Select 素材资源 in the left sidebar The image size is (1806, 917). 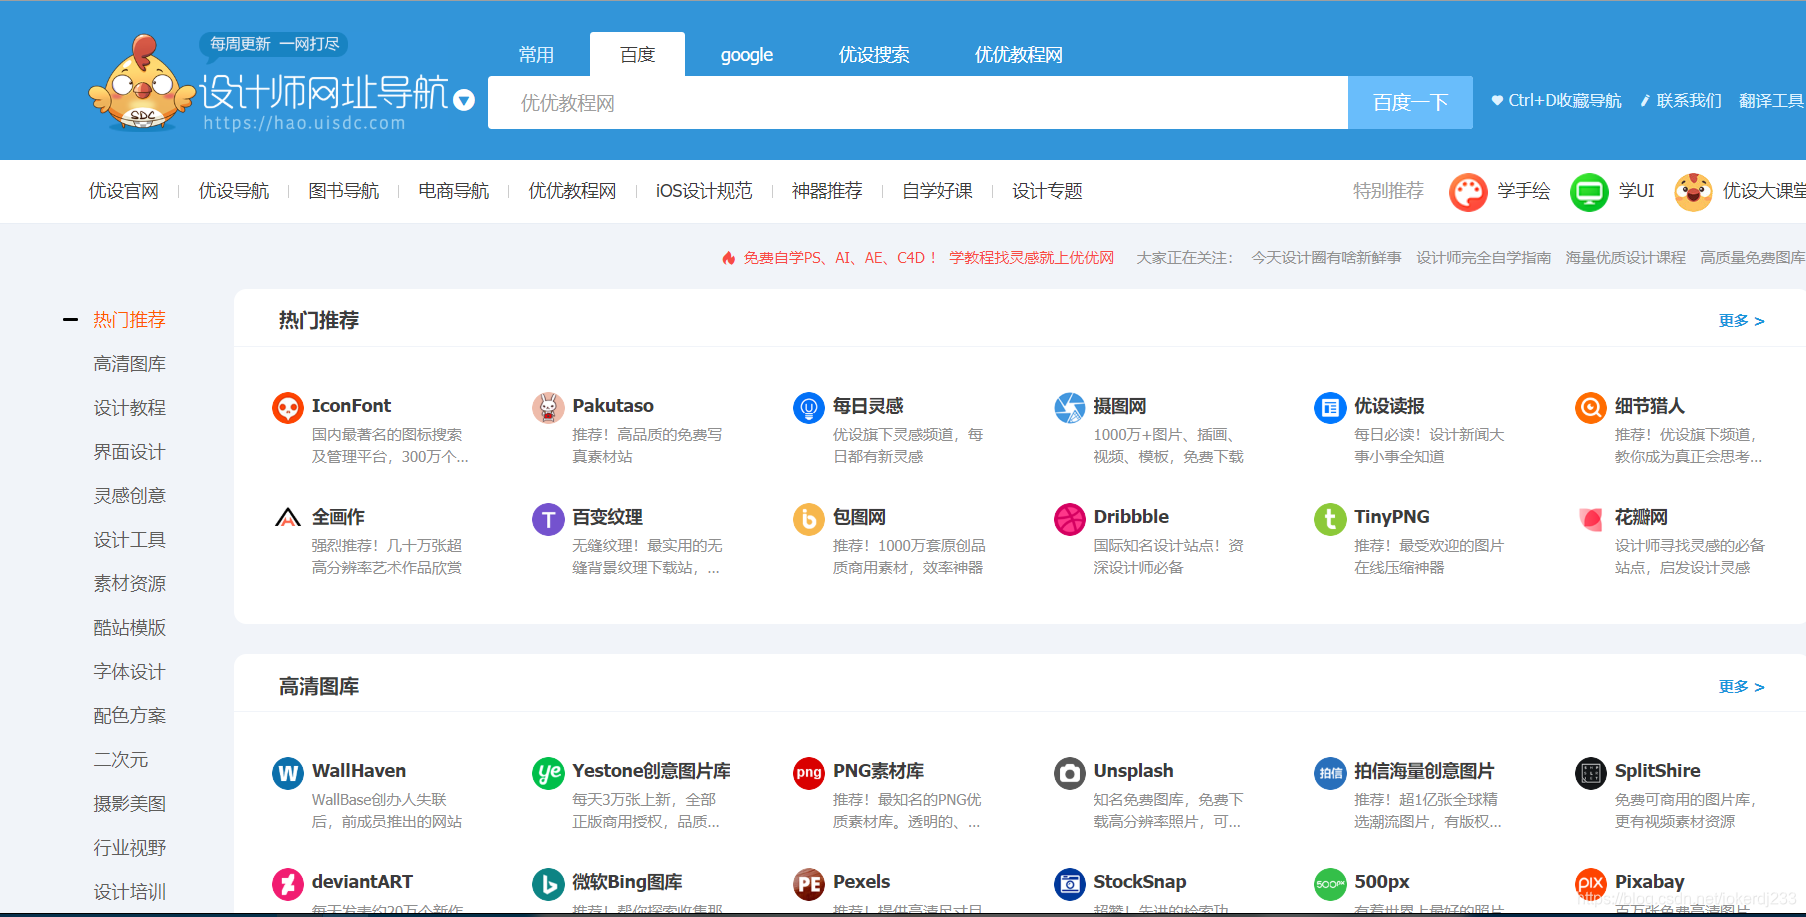(x=129, y=584)
